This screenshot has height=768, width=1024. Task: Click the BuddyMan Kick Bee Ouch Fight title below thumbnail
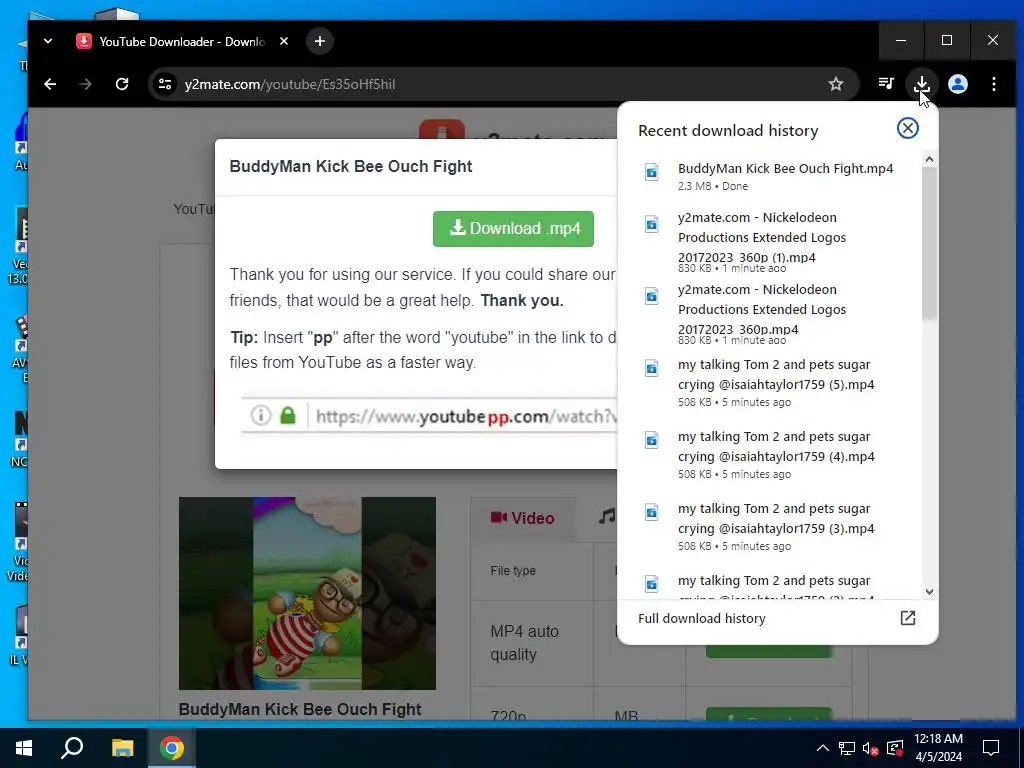coord(300,709)
